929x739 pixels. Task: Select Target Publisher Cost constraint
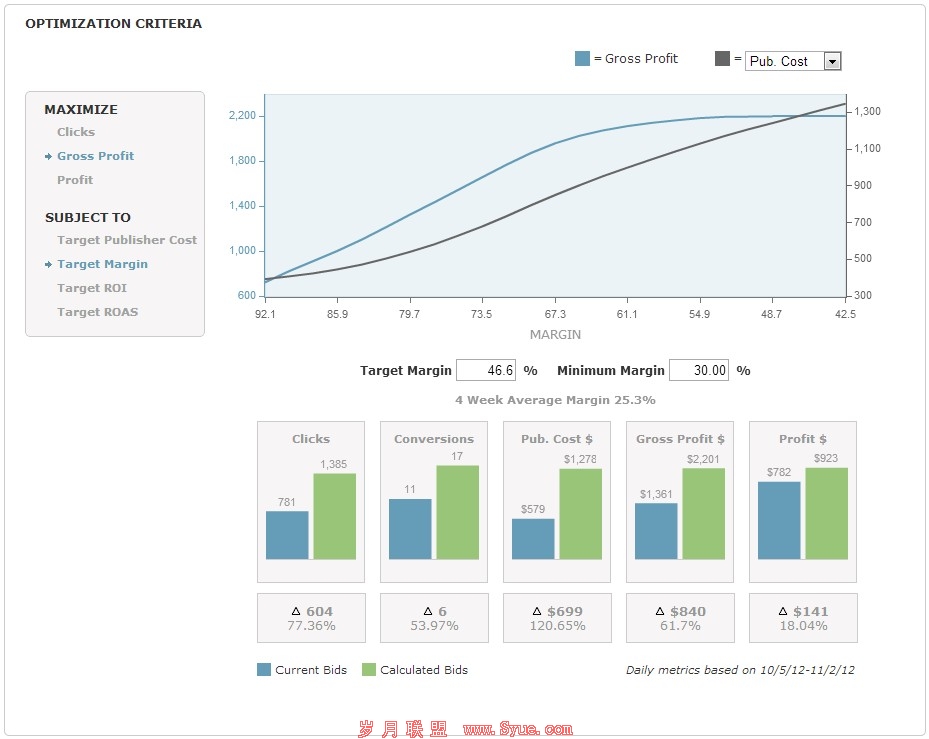click(x=127, y=240)
